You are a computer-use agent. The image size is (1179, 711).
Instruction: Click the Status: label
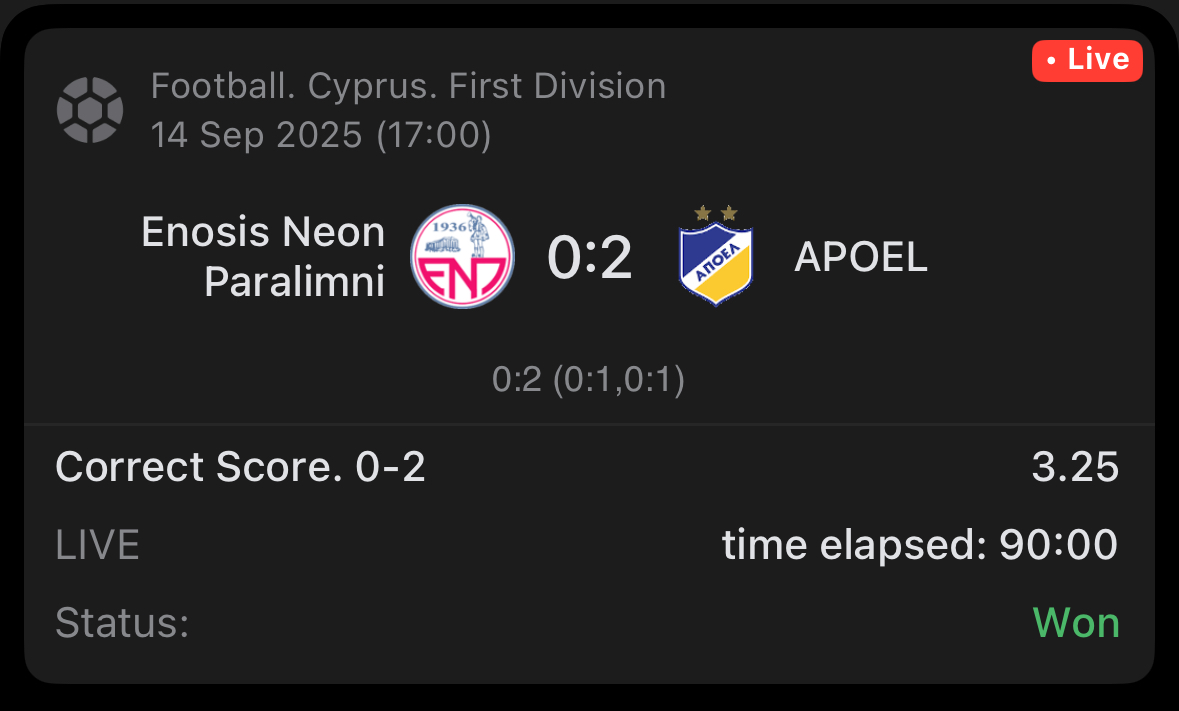[x=122, y=622]
